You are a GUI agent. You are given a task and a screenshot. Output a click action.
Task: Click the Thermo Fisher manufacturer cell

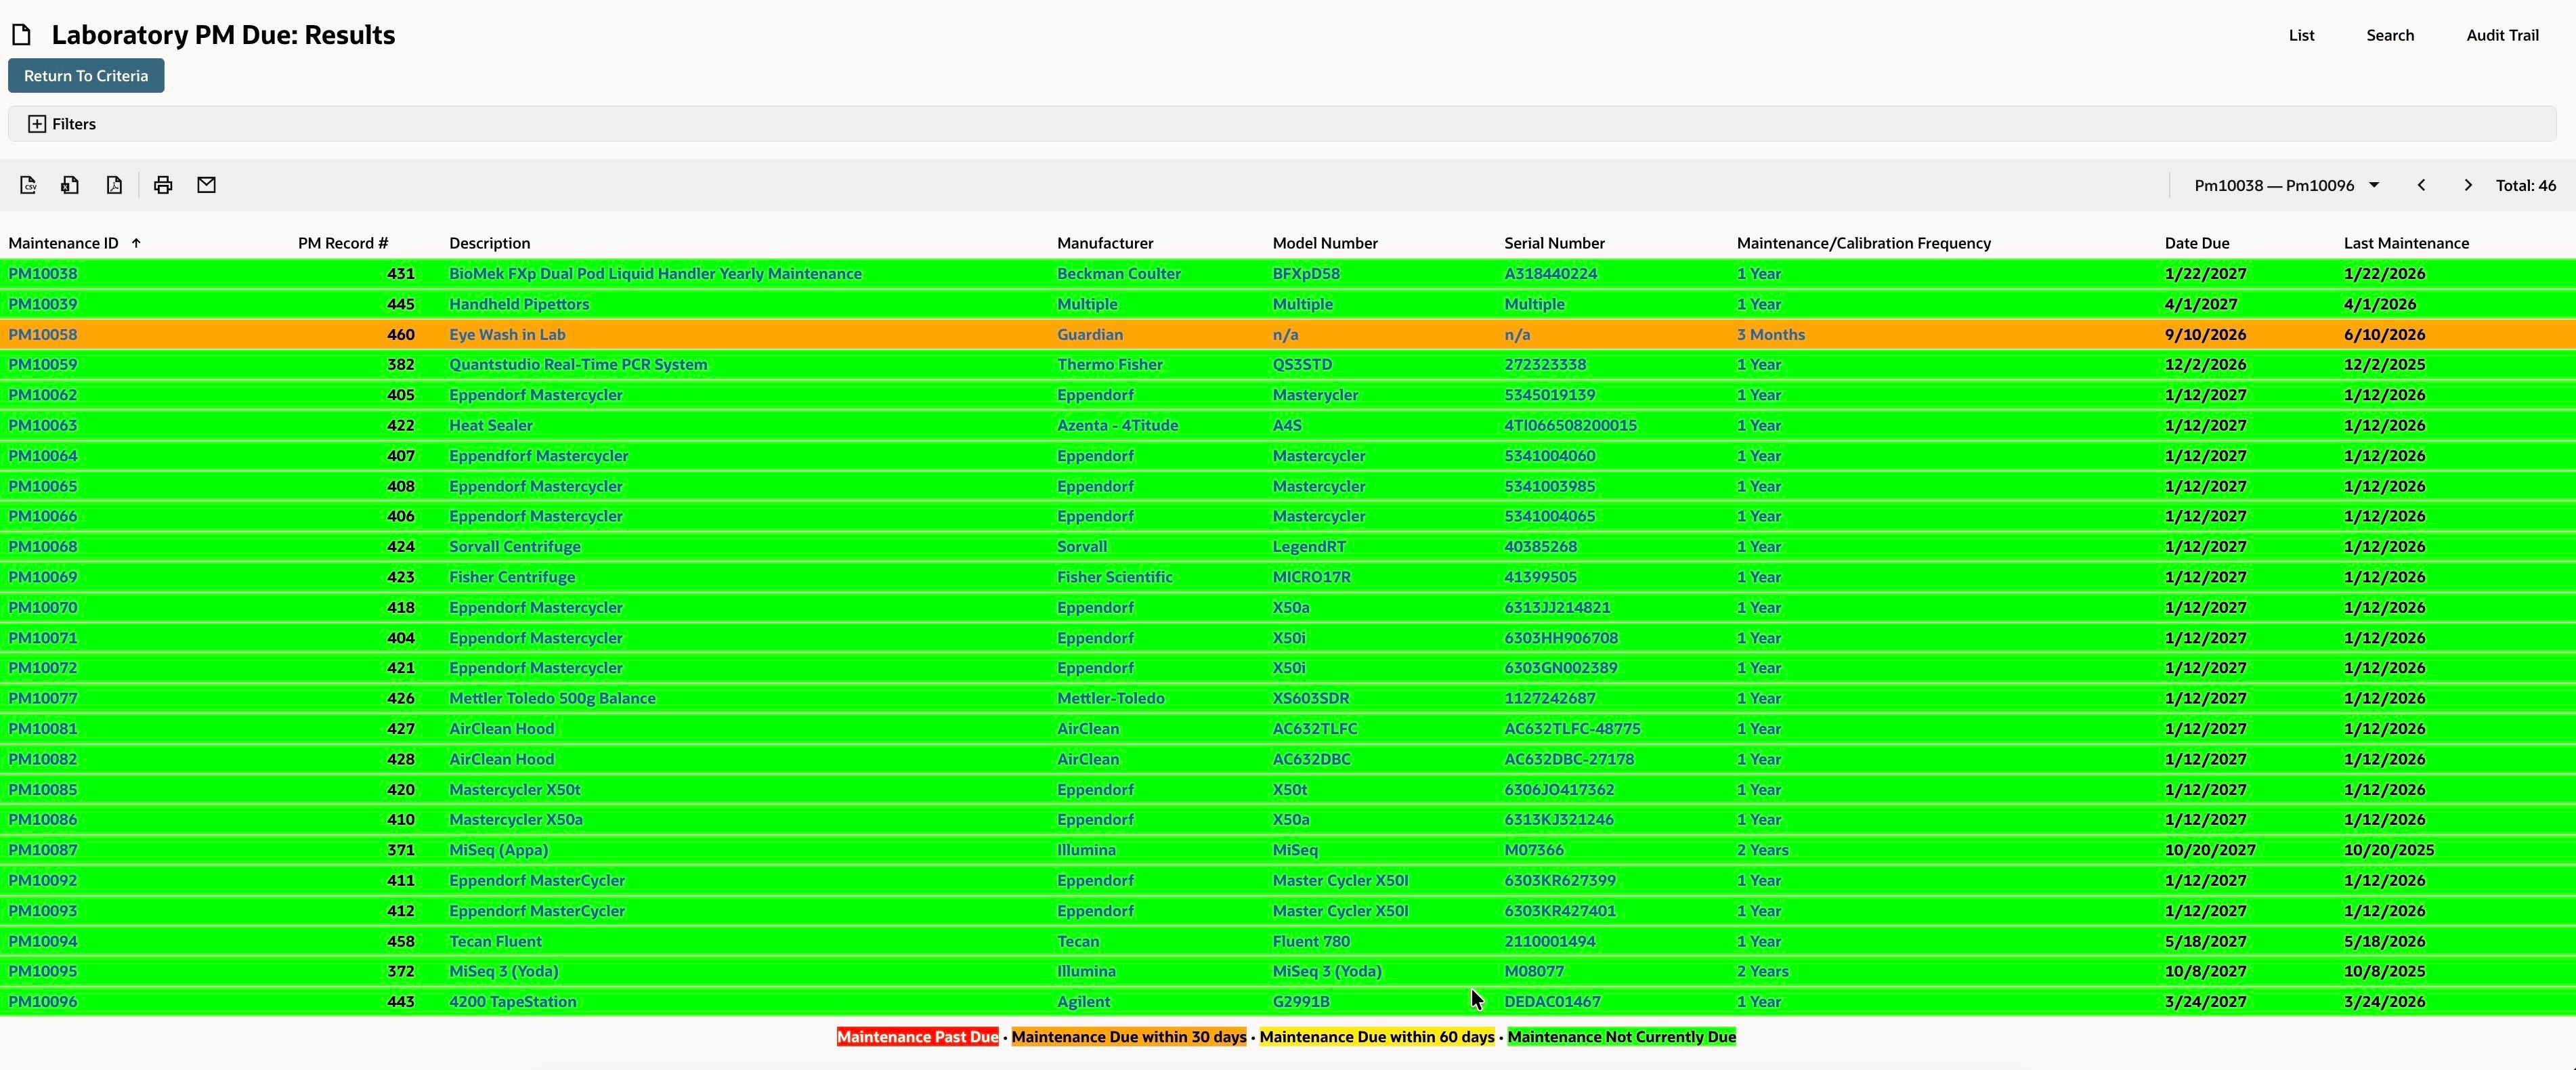pyautogui.click(x=1110, y=364)
